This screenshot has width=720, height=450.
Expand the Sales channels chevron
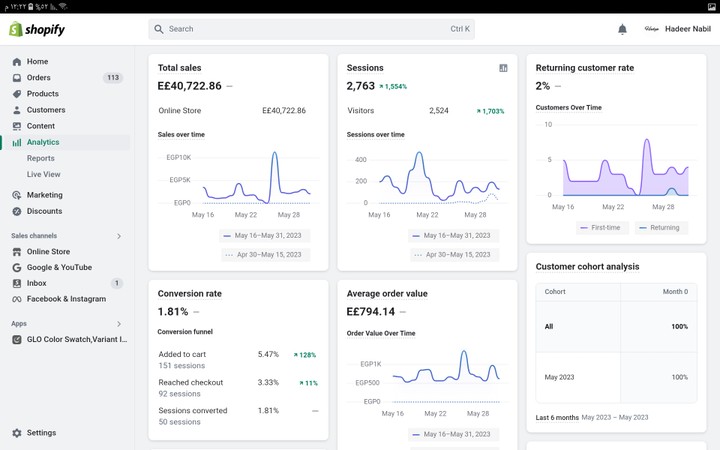click(x=119, y=236)
